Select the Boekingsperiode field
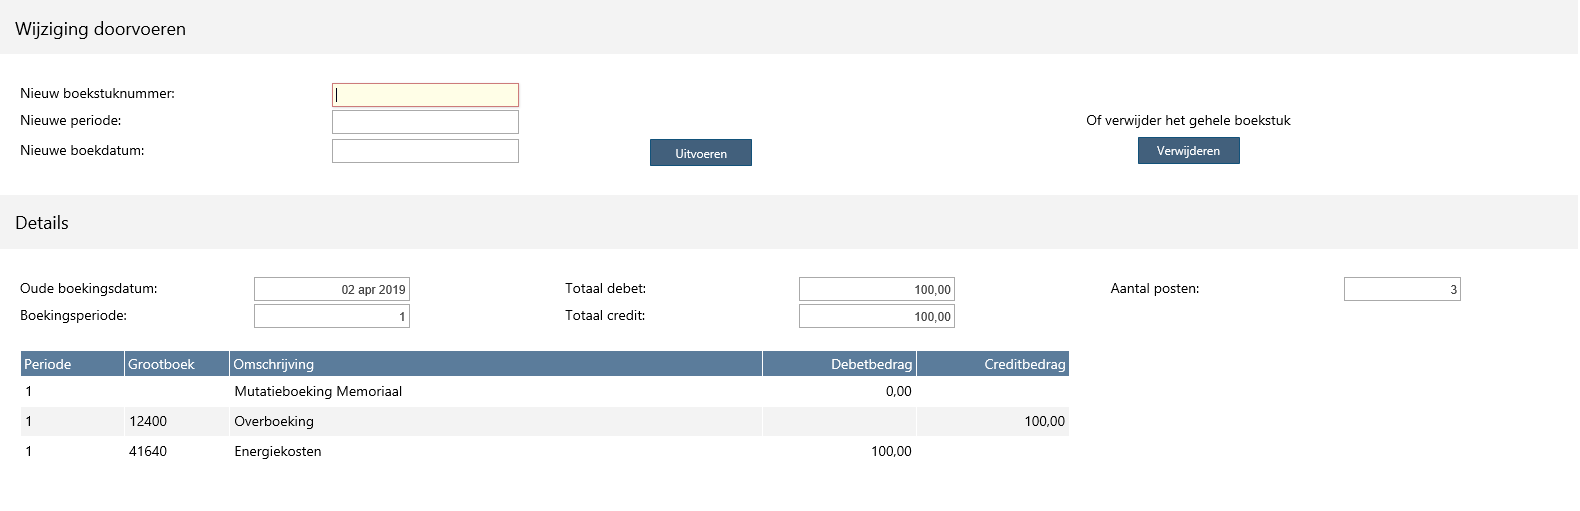1580x511 pixels. click(332, 316)
